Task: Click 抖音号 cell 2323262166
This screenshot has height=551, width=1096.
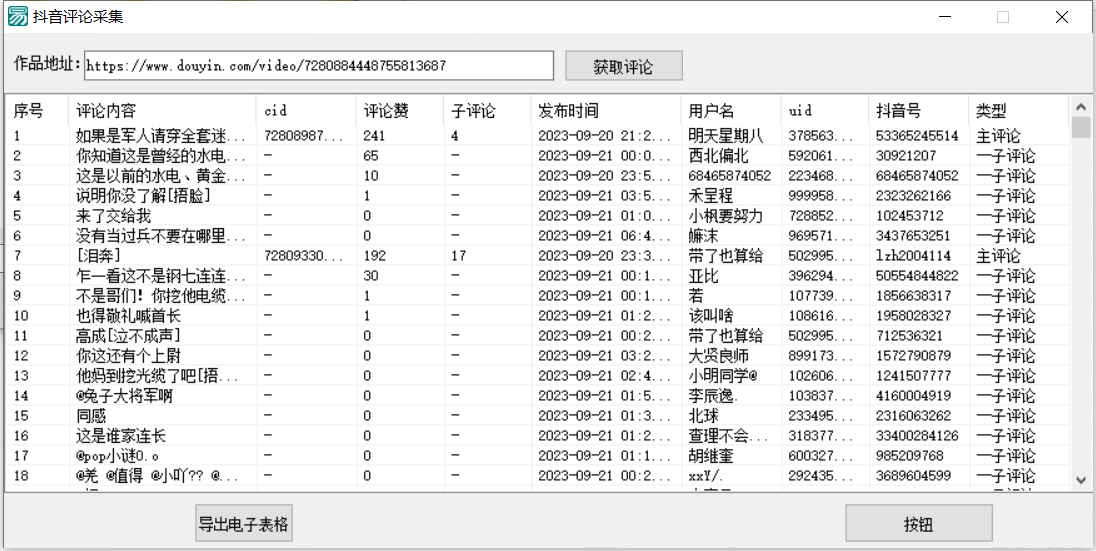Action: pos(914,196)
